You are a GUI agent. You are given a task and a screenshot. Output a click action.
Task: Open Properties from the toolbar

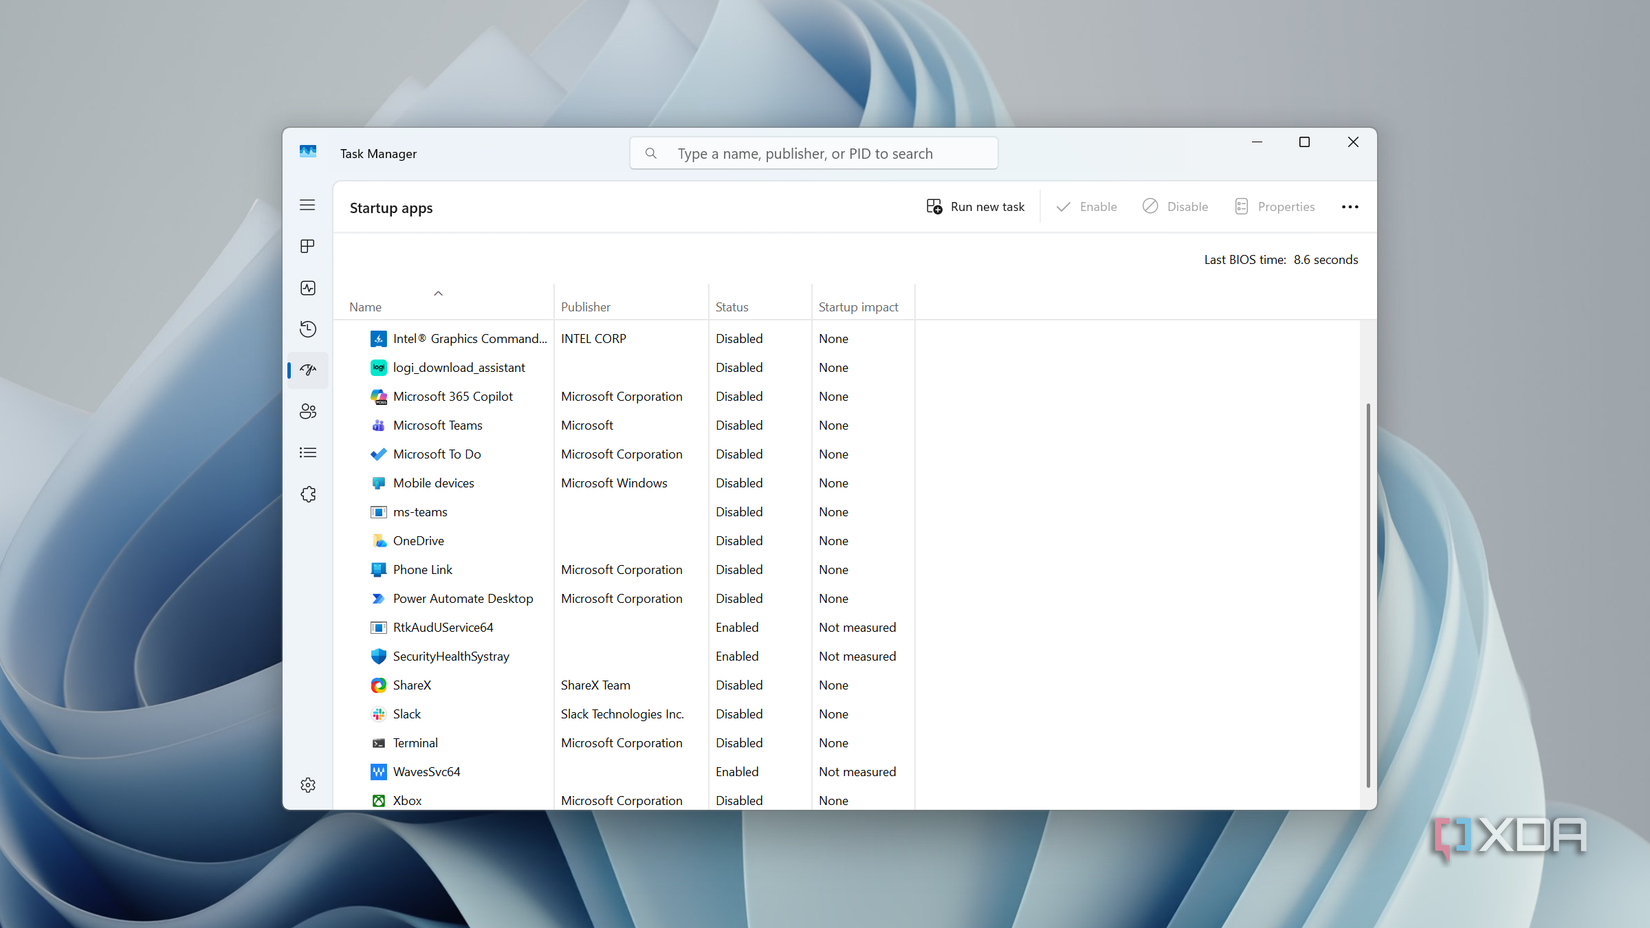[x=1274, y=207]
